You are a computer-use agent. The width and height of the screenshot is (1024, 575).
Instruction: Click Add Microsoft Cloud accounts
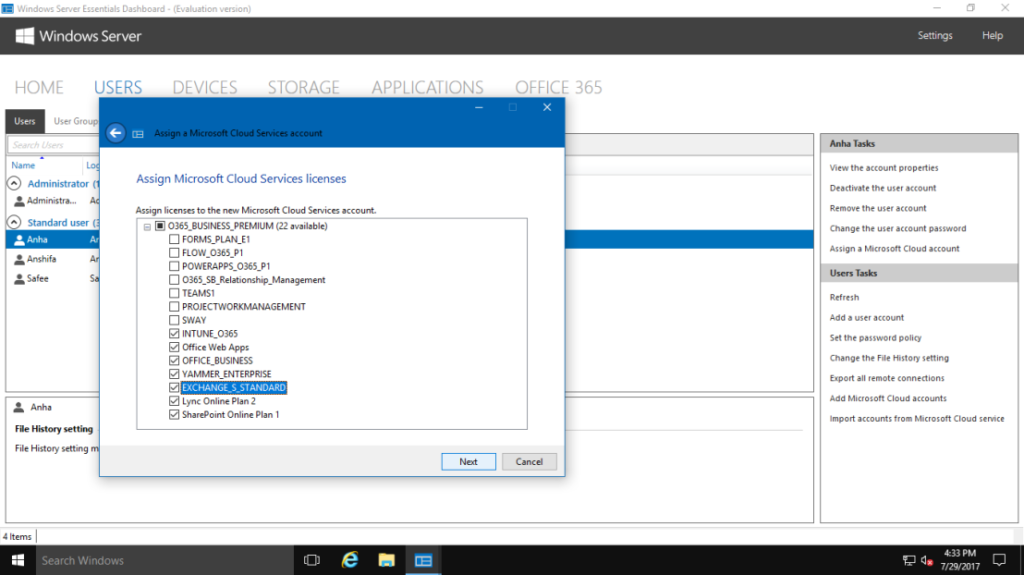(x=888, y=399)
